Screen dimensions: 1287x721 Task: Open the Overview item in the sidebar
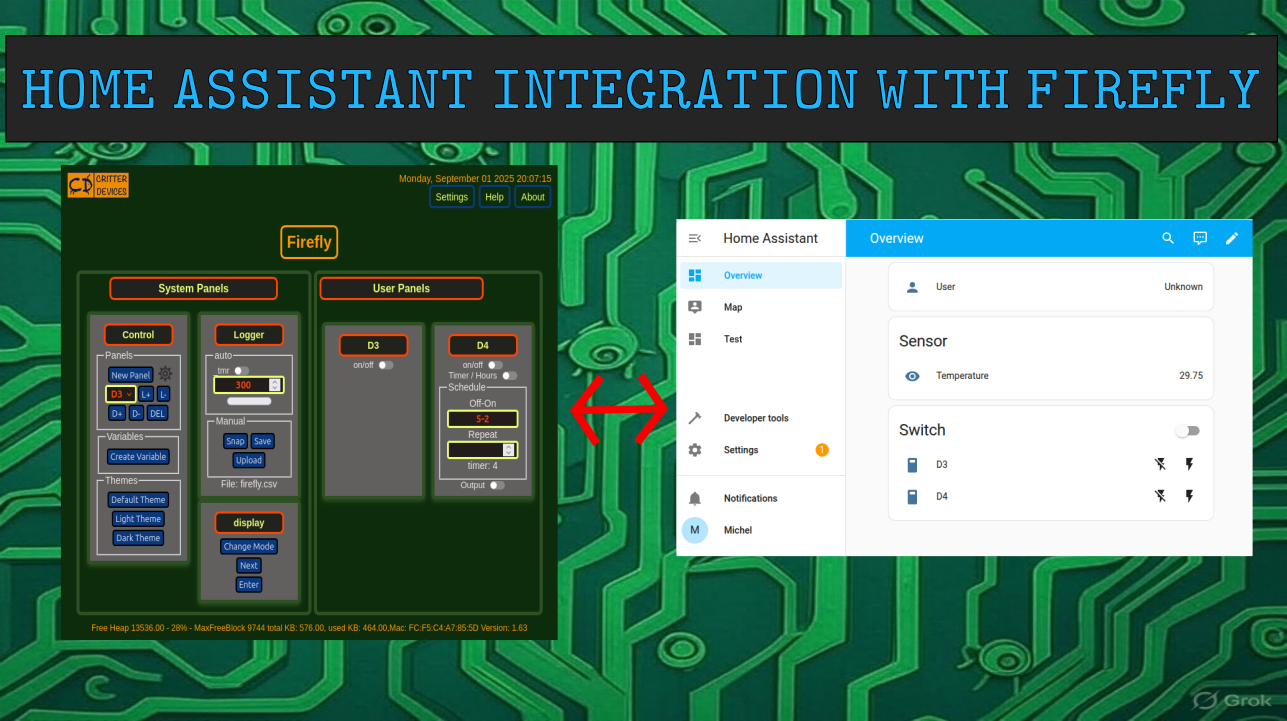[761, 275]
